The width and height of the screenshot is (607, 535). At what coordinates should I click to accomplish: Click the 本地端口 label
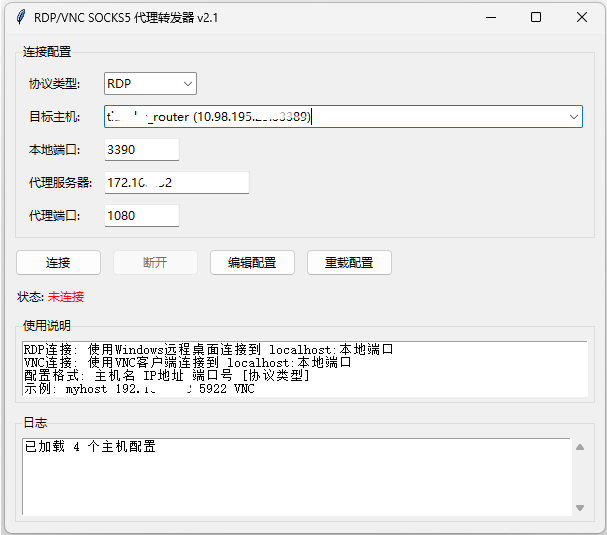(54, 149)
